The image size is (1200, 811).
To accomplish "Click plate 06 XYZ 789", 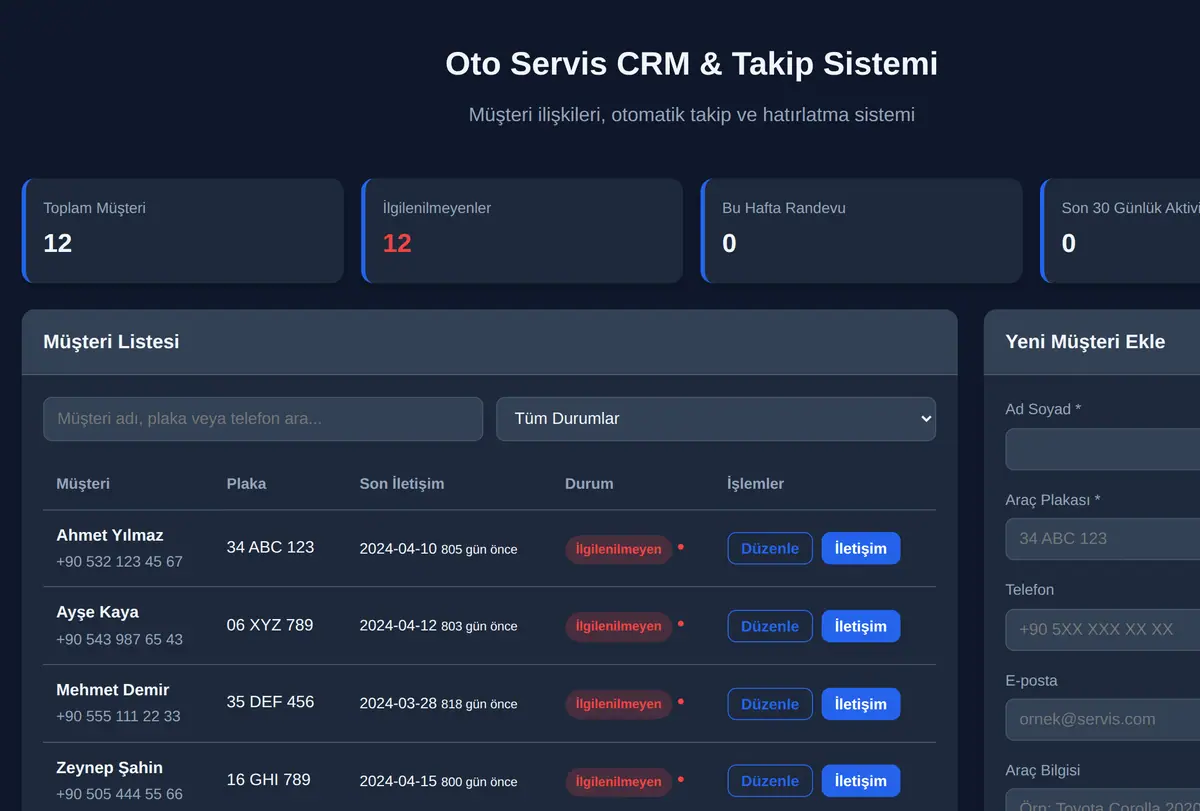I will (x=270, y=625).
